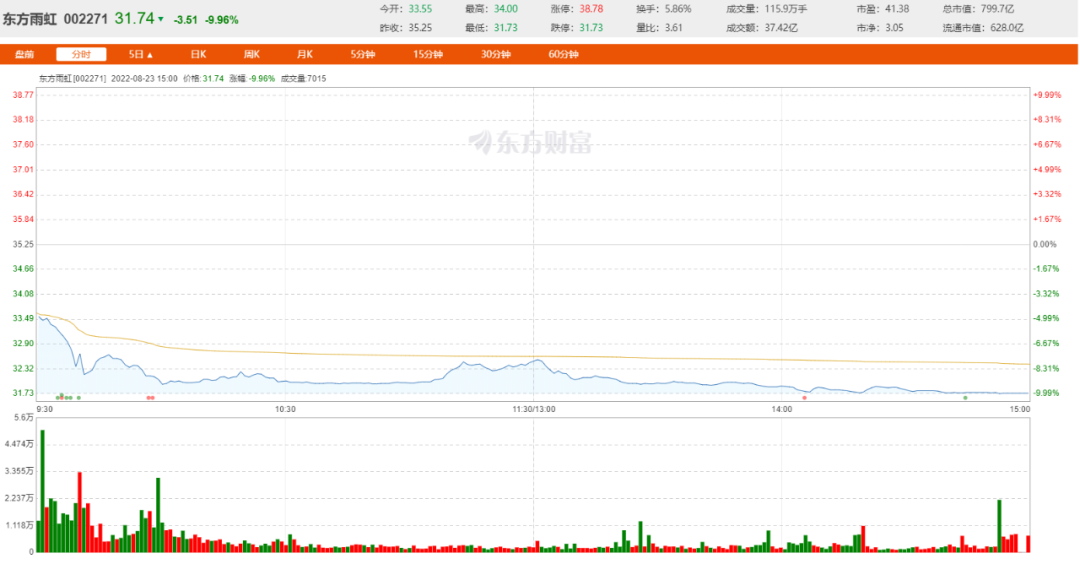The width and height of the screenshot is (1080, 564).
Task: Click the current price 31.74
Action: 134,19
